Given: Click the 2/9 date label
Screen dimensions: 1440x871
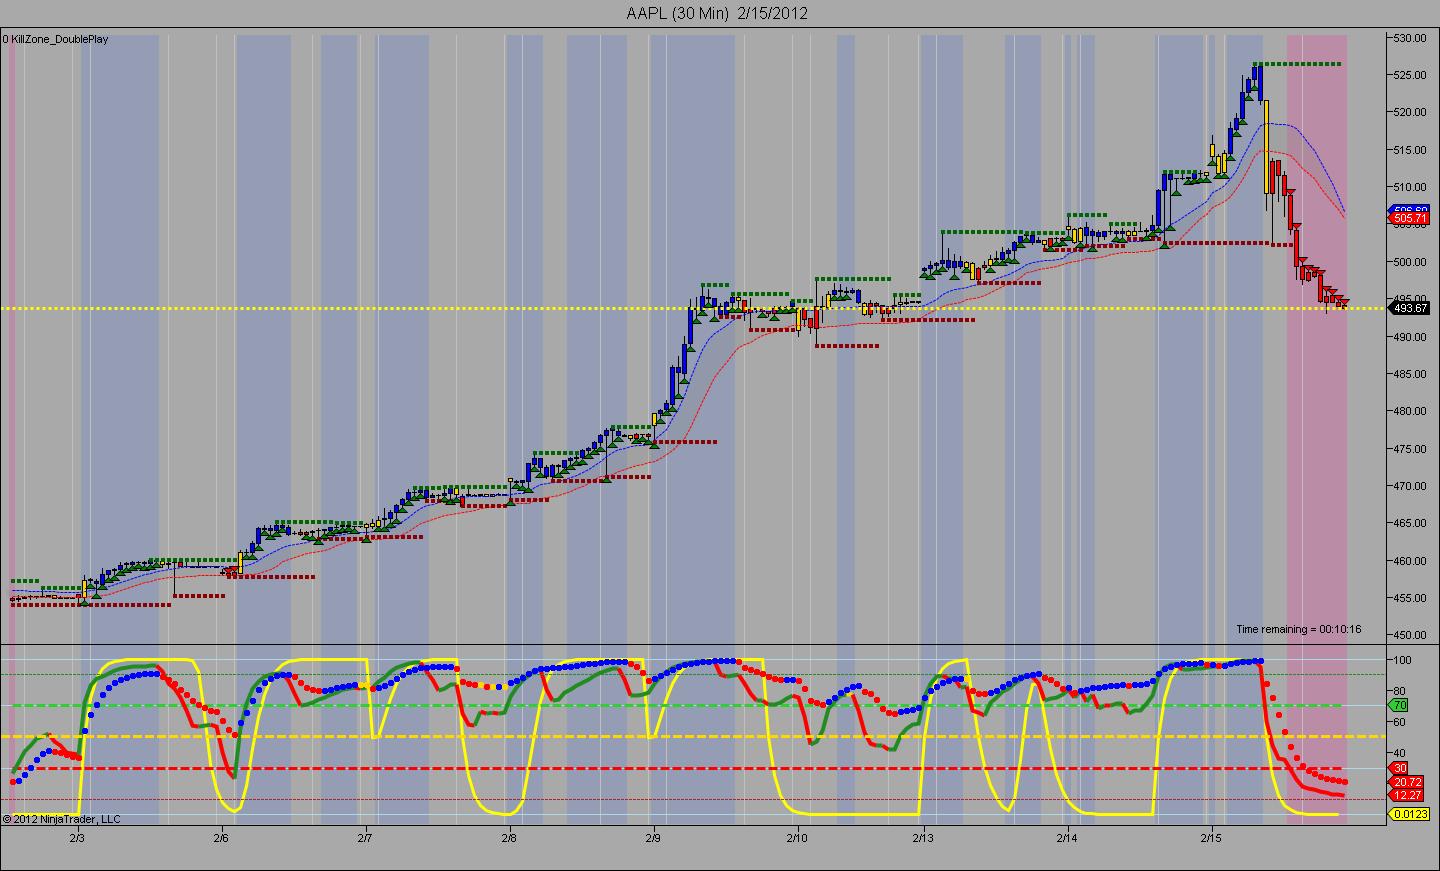Looking at the screenshot, I should coord(653,837).
